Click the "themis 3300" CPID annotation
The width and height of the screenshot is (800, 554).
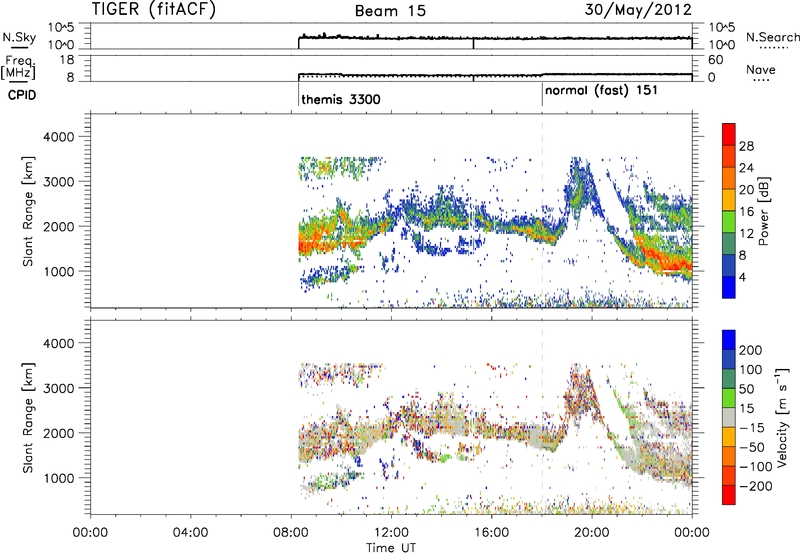tap(341, 99)
